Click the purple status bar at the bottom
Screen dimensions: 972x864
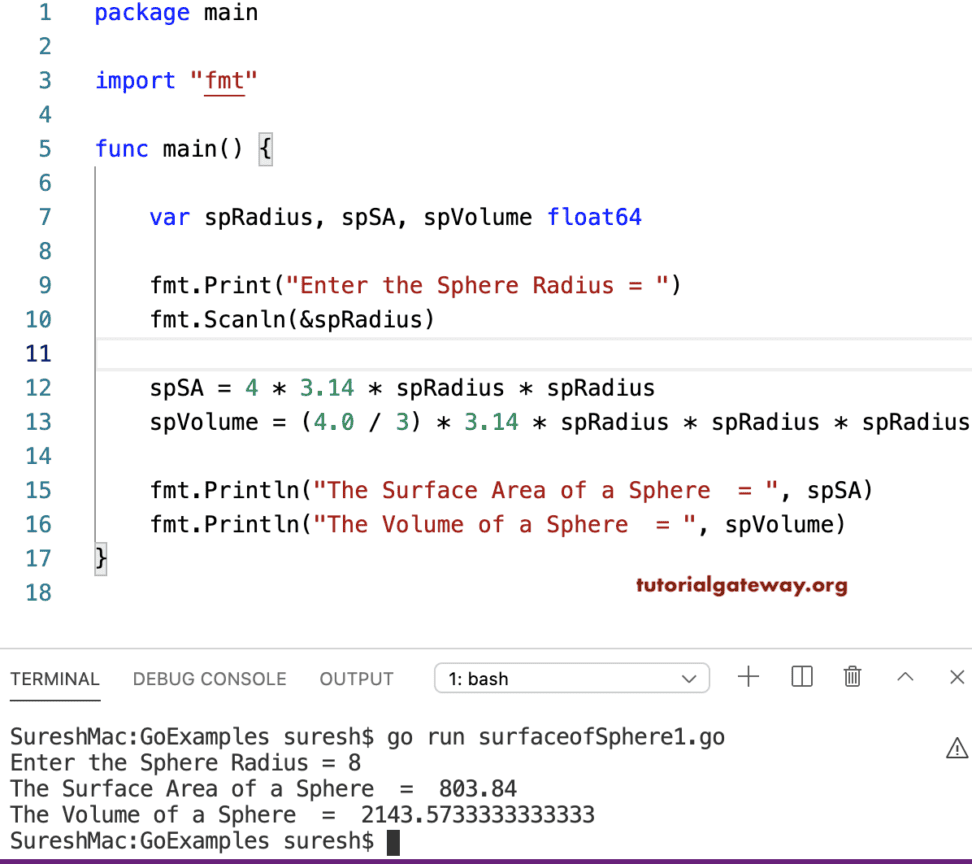coord(486,860)
